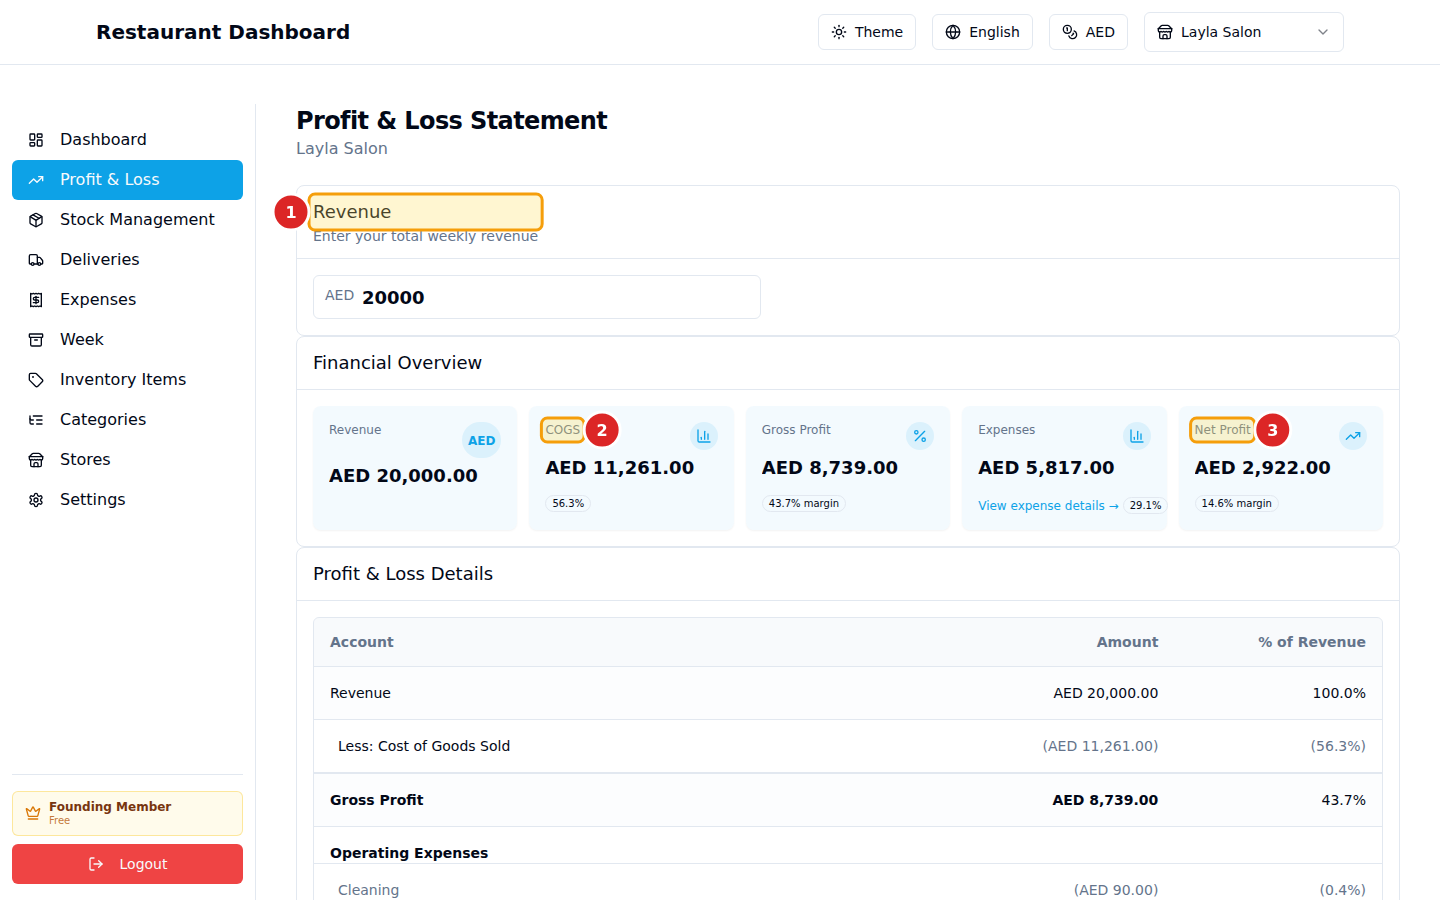This screenshot has height=900, width=1440.
Task: Open the Settings page
Action: 93,500
